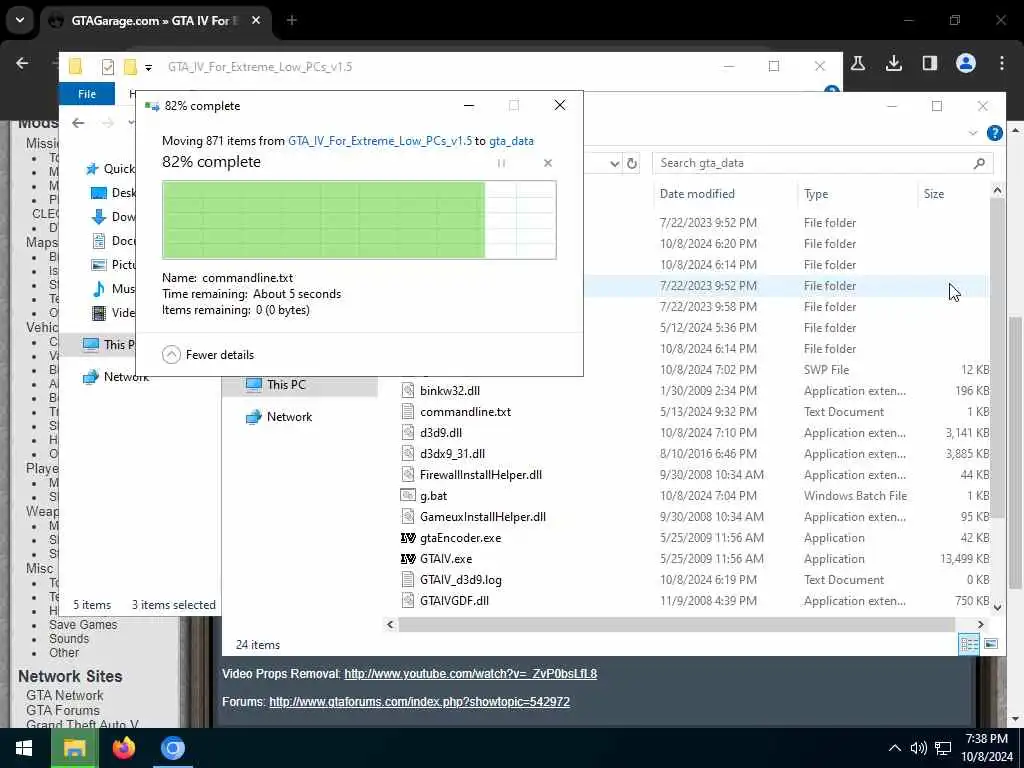Open quick access toolbar dropdown arrow
The height and width of the screenshot is (768, 1024).
click(148, 67)
